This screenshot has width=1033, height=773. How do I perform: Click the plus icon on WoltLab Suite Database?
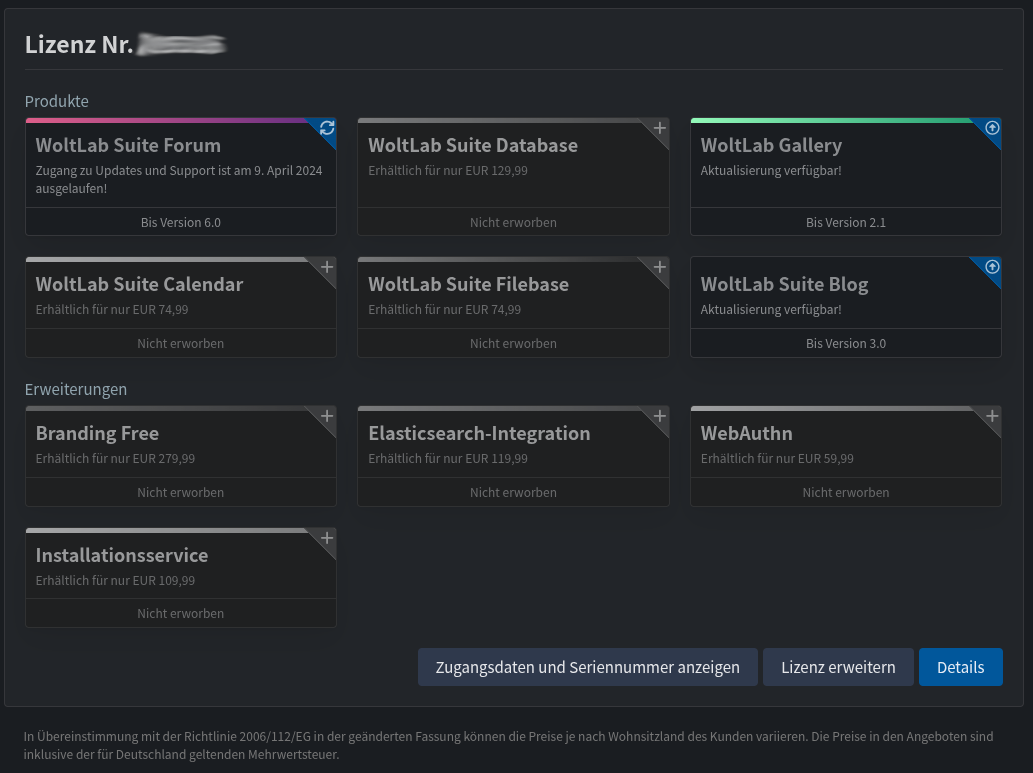tap(659, 128)
